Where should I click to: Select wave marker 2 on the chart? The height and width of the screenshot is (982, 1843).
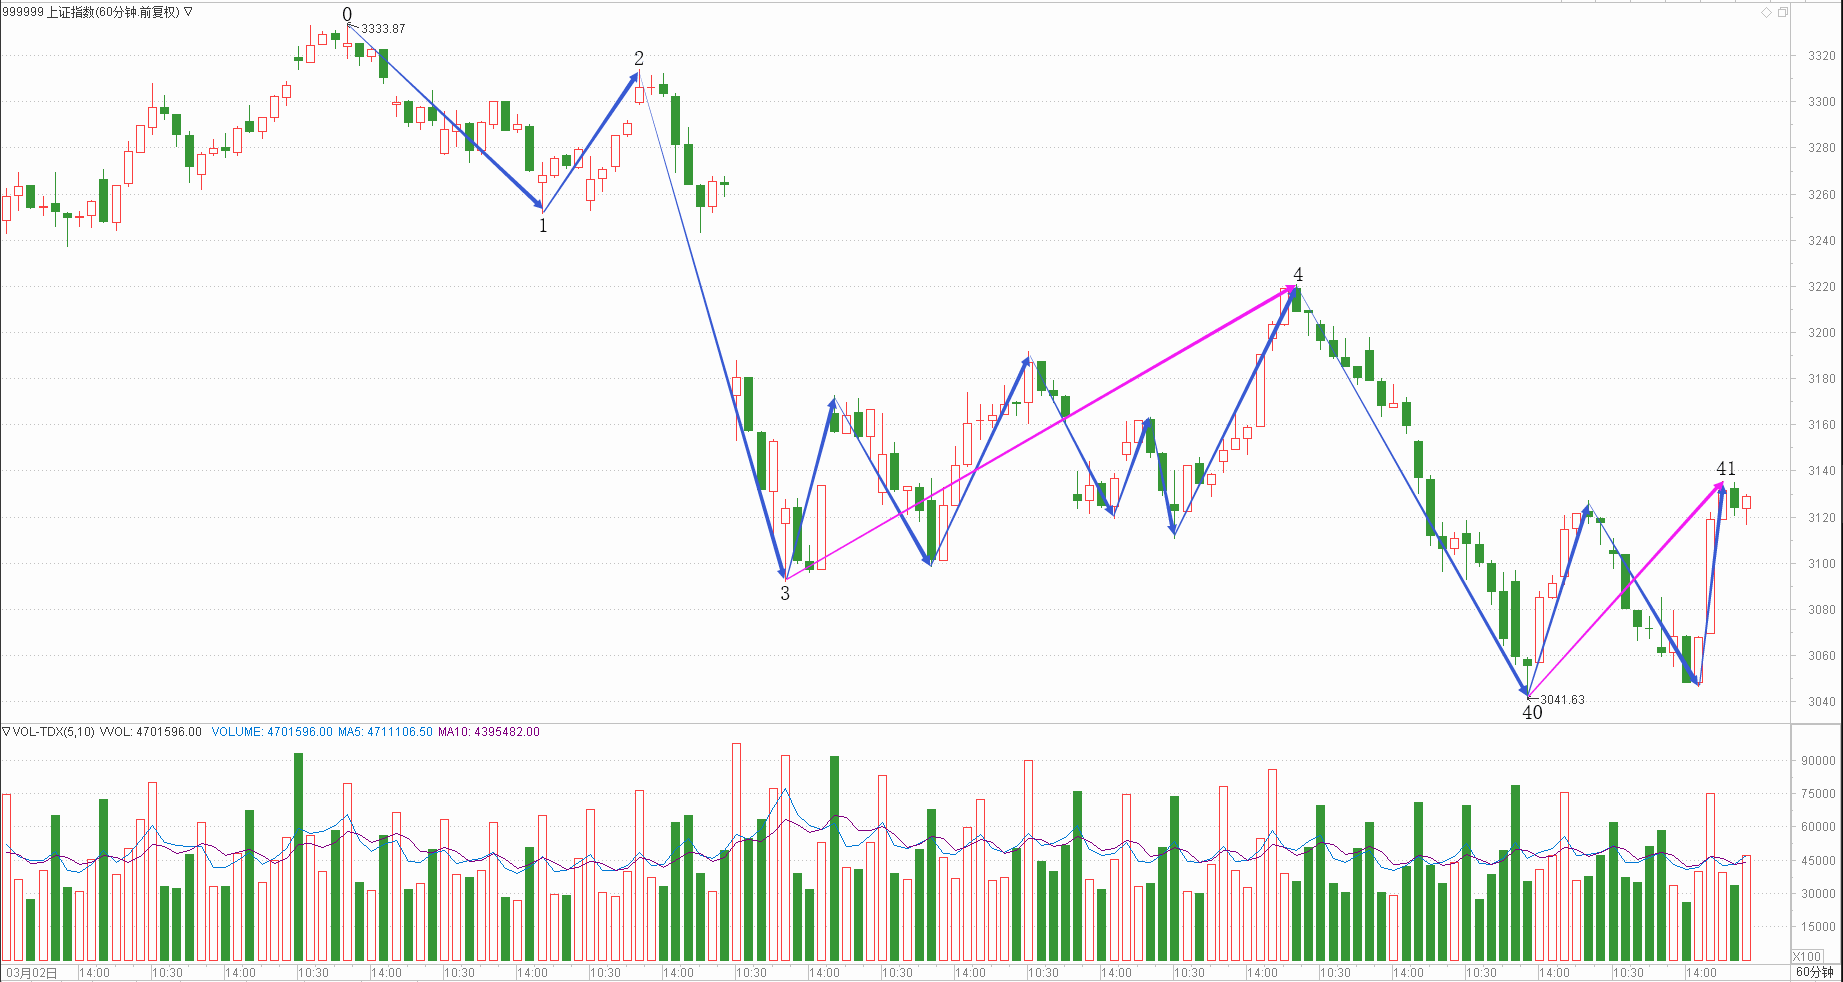click(639, 58)
